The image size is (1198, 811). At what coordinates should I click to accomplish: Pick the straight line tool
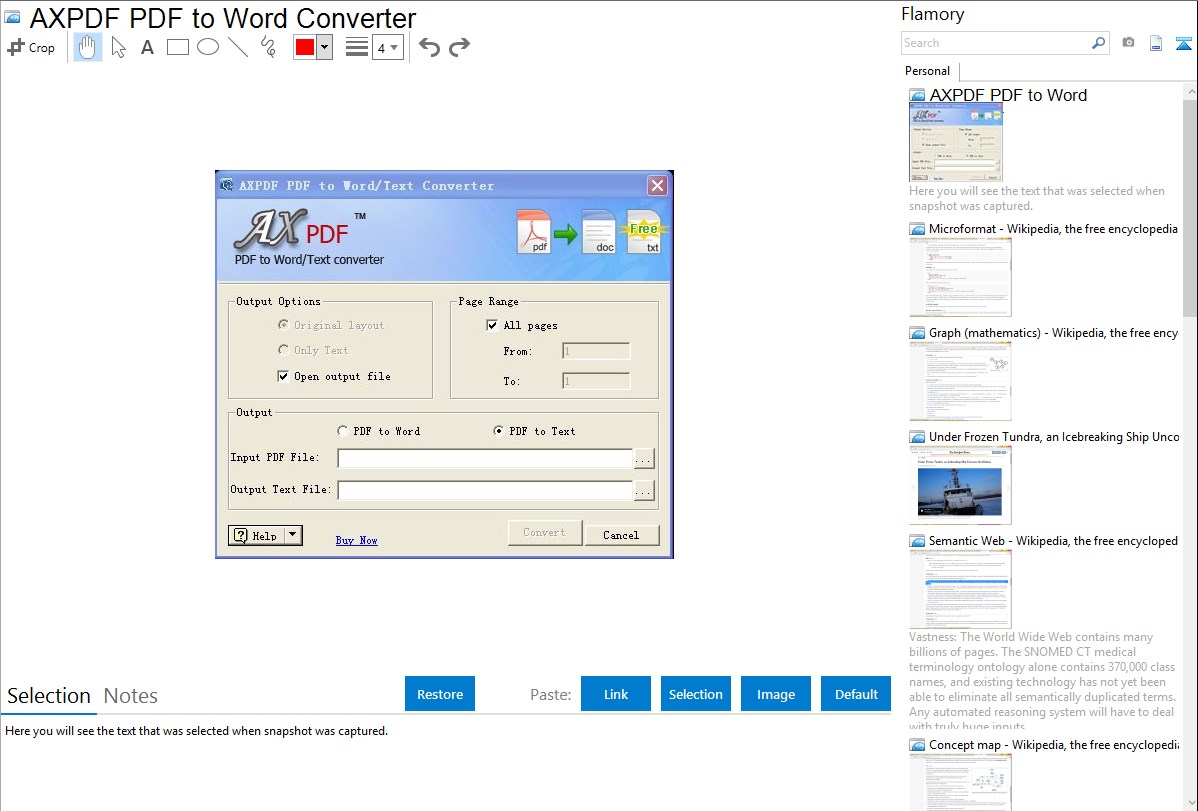[238, 47]
